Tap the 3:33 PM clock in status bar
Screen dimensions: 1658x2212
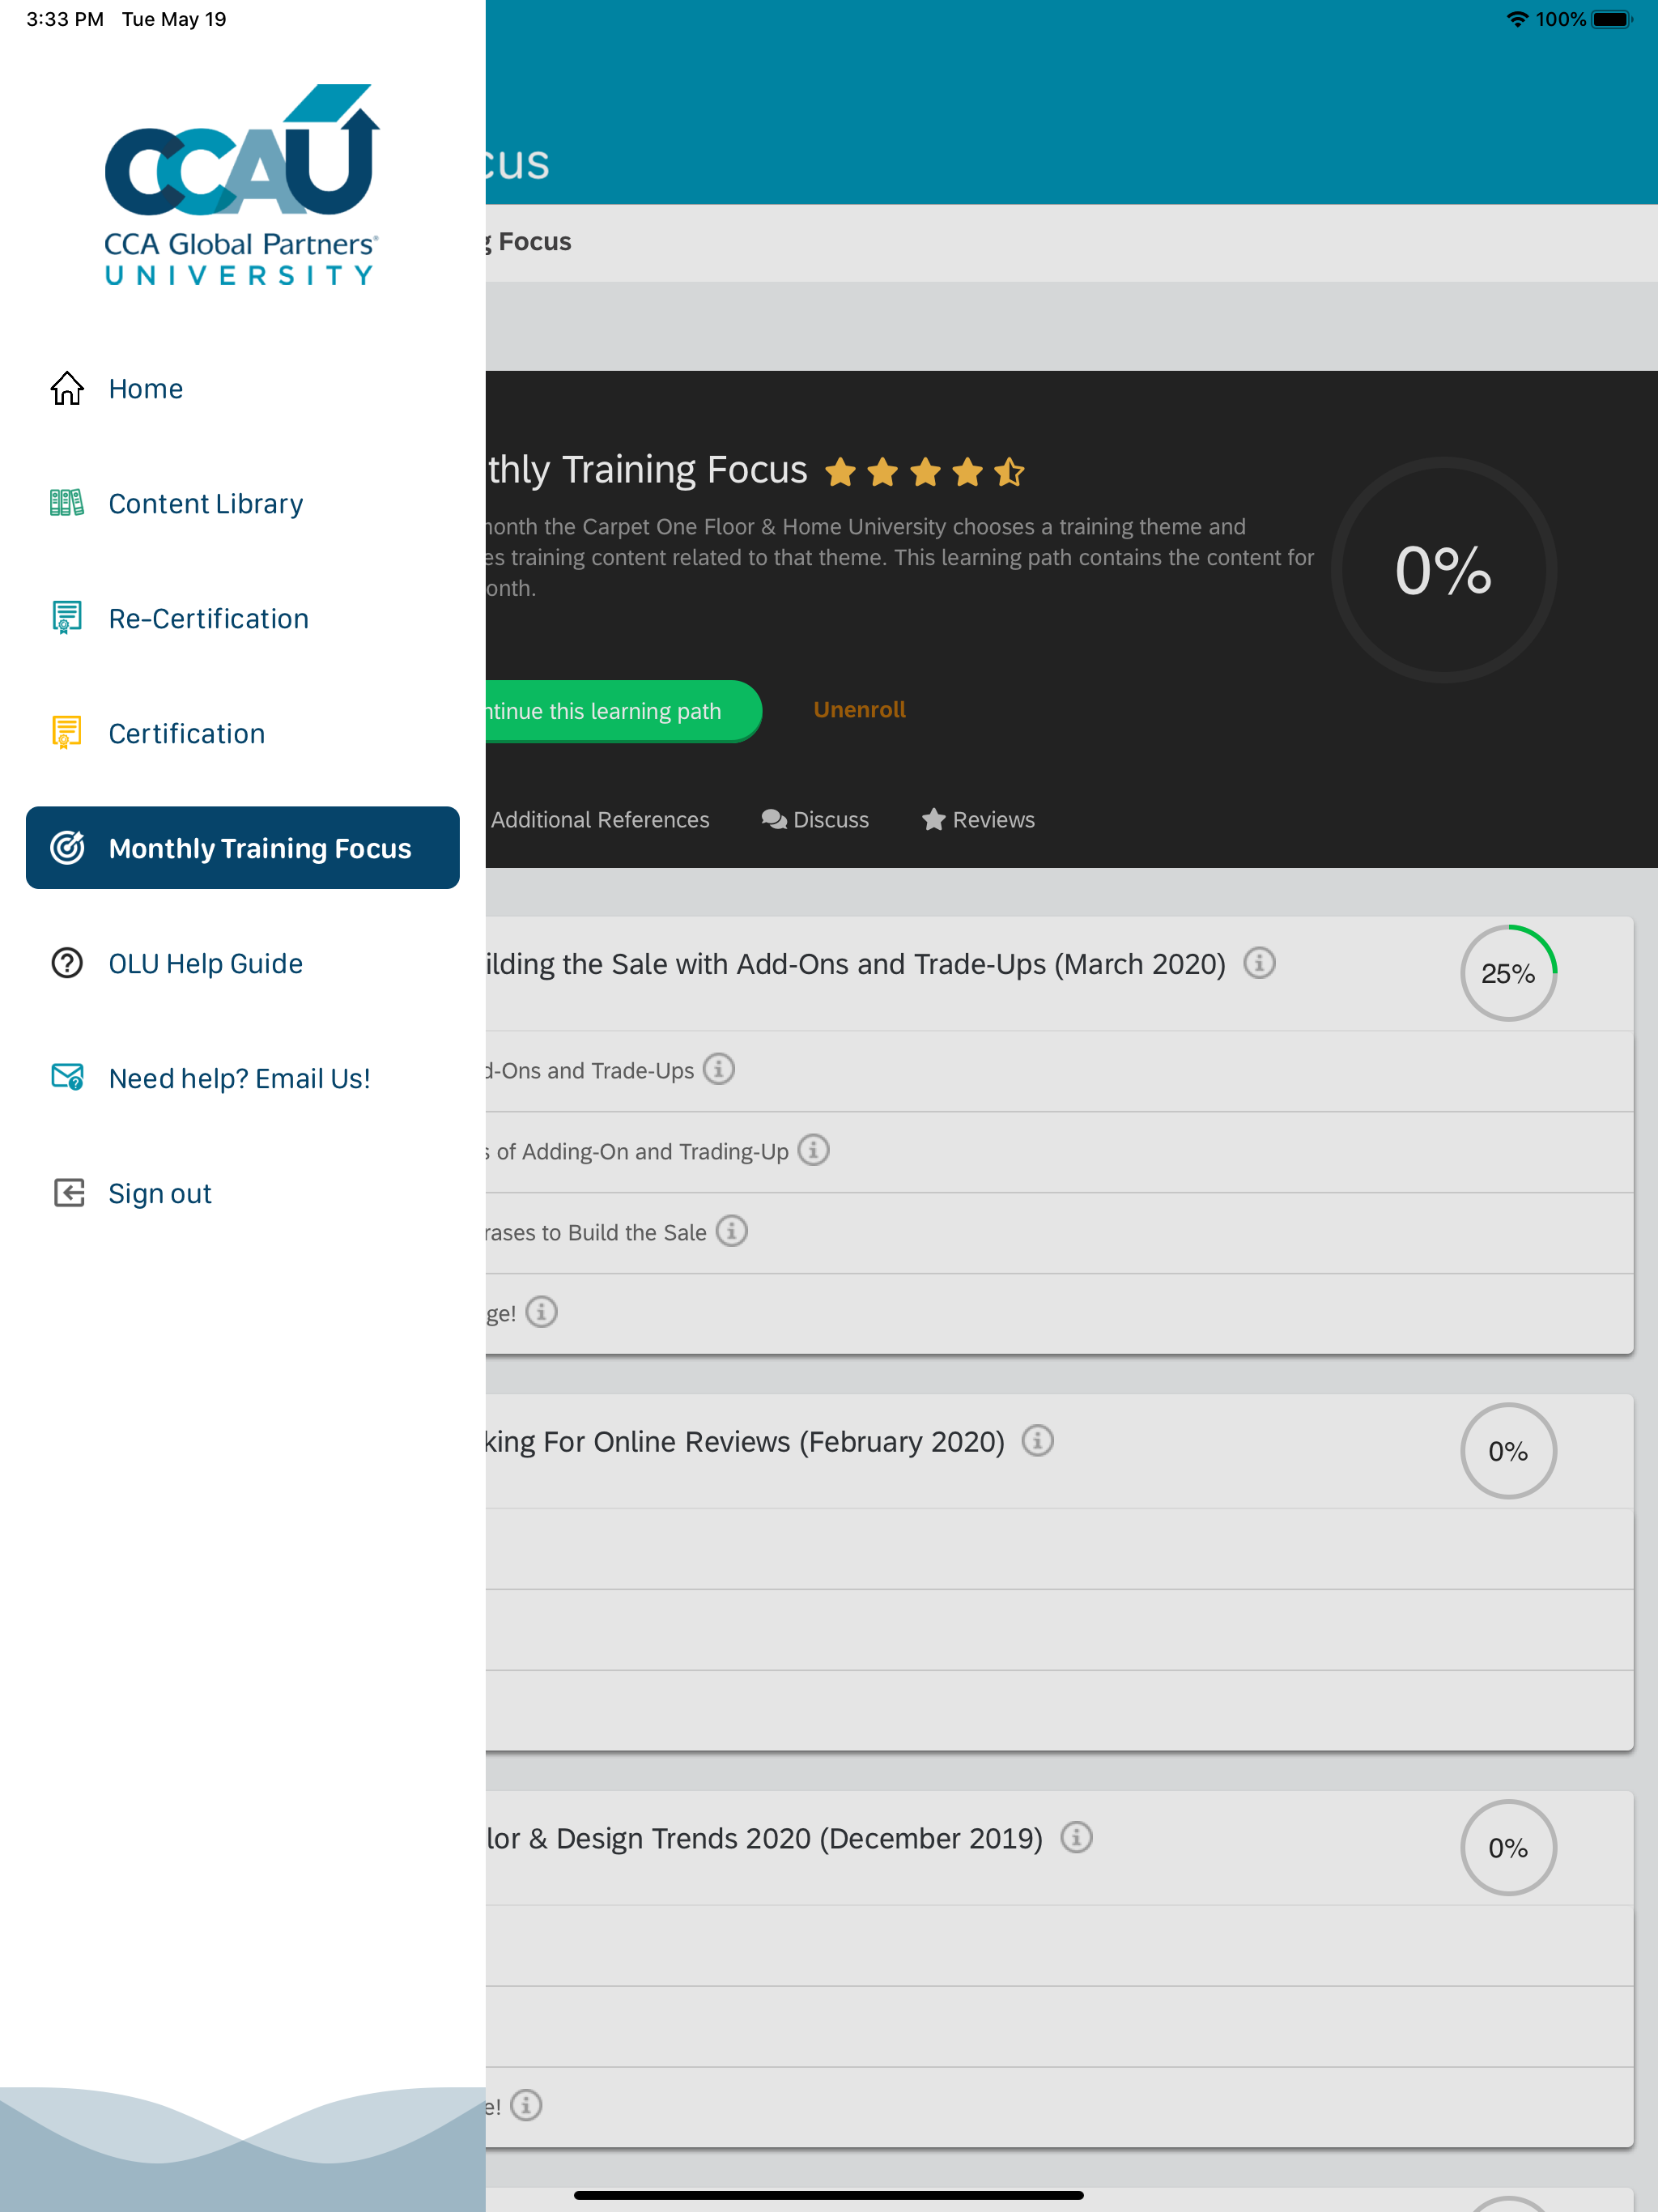point(65,19)
